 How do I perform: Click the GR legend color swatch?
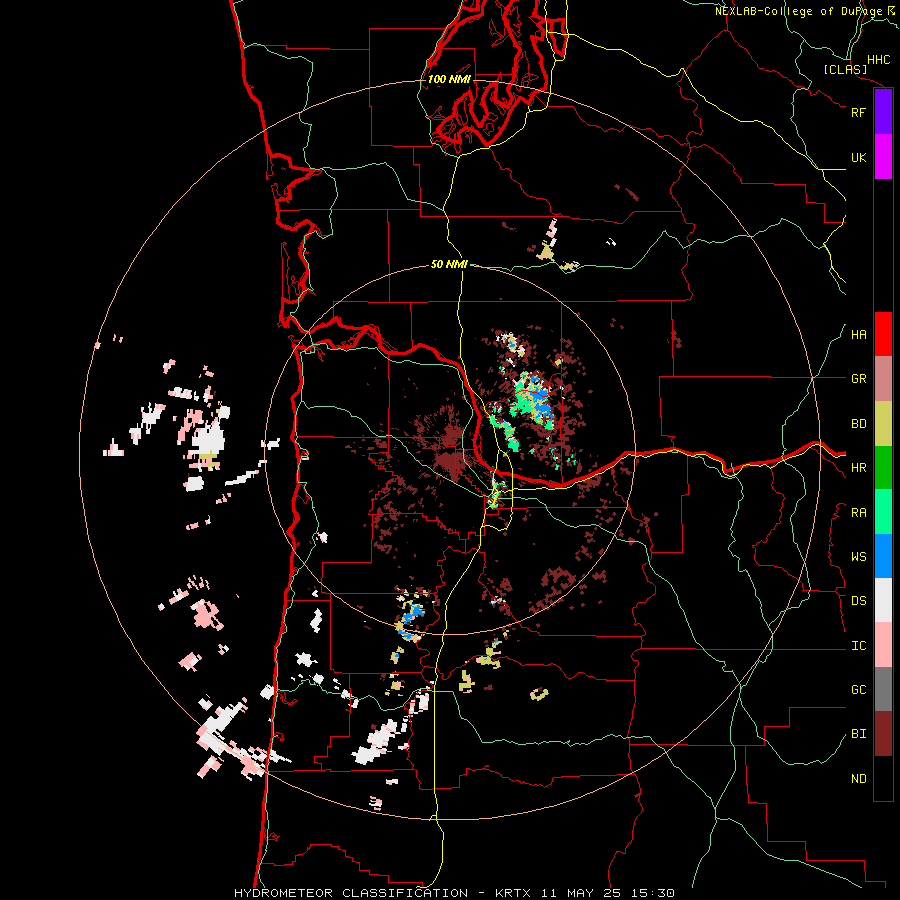point(883,379)
